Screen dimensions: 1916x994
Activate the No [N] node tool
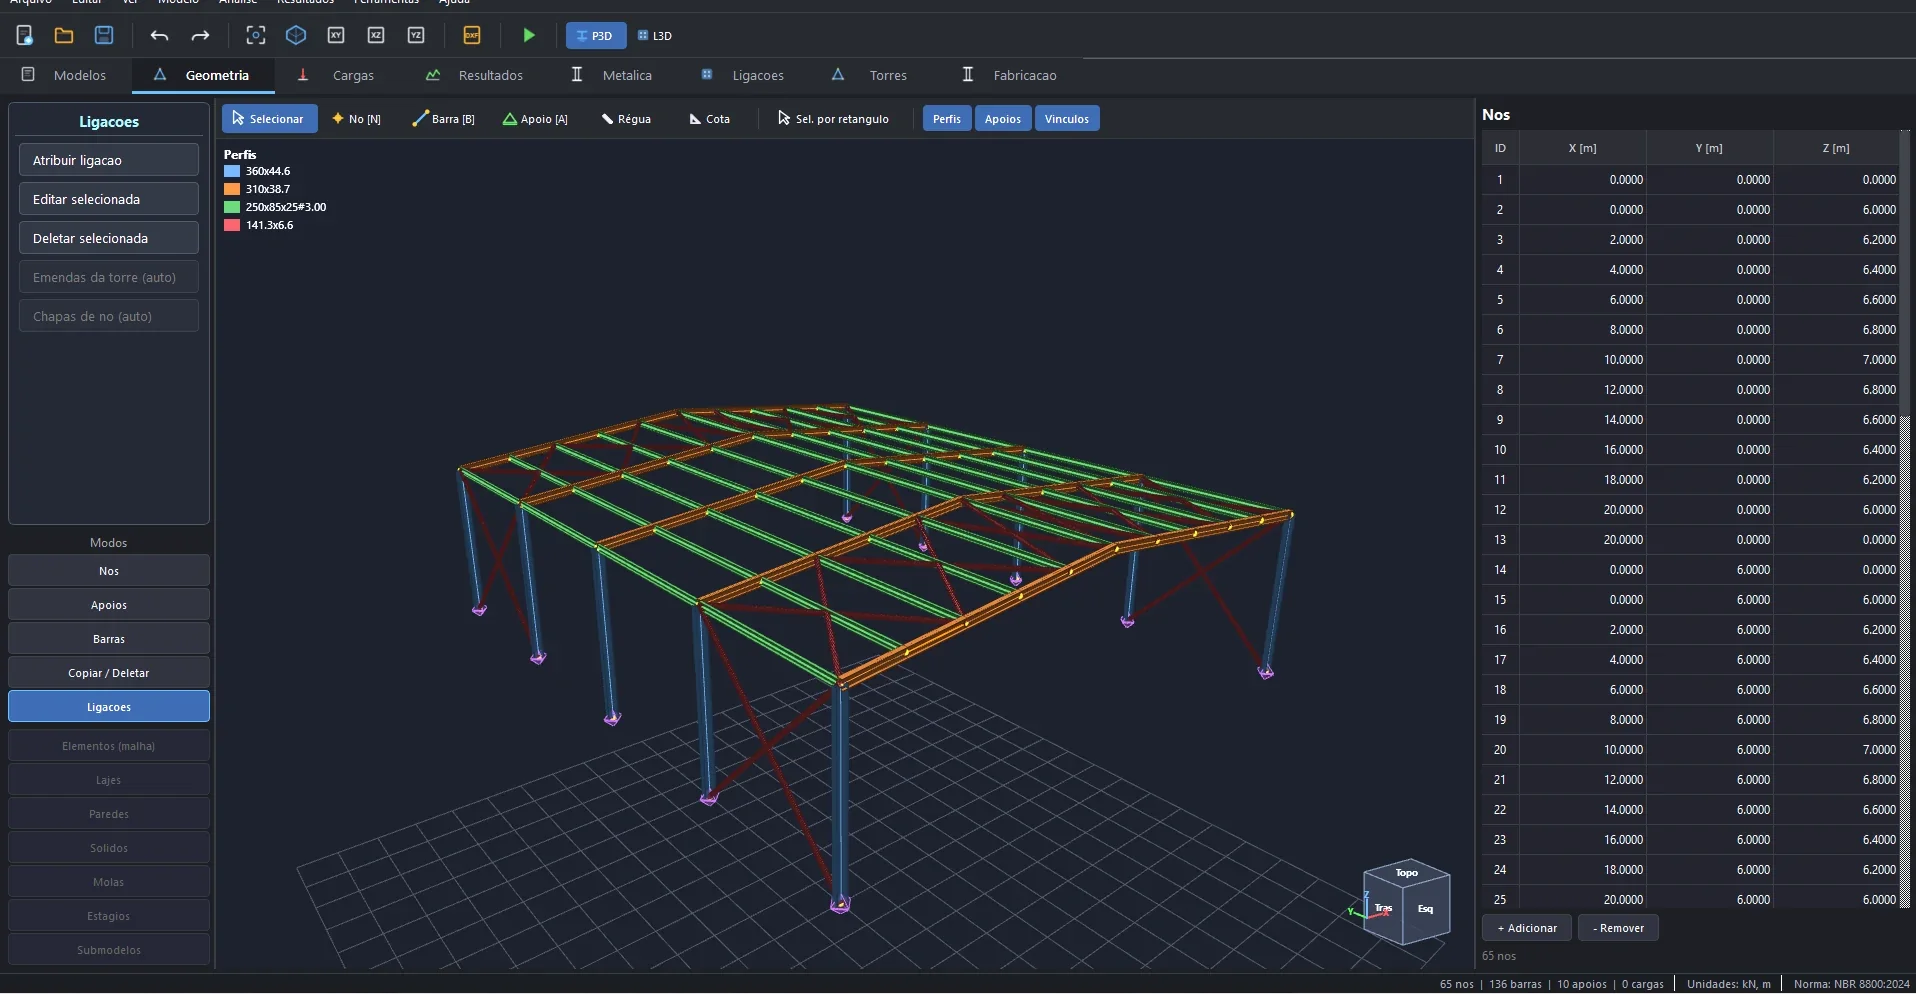[x=357, y=119]
